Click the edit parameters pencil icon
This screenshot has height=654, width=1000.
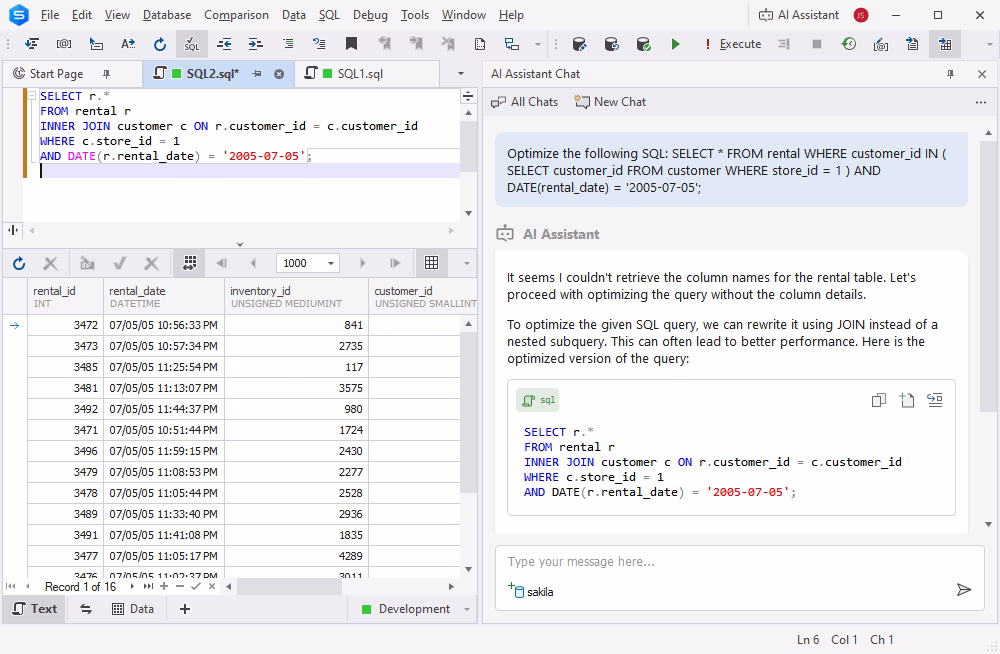(x=881, y=44)
